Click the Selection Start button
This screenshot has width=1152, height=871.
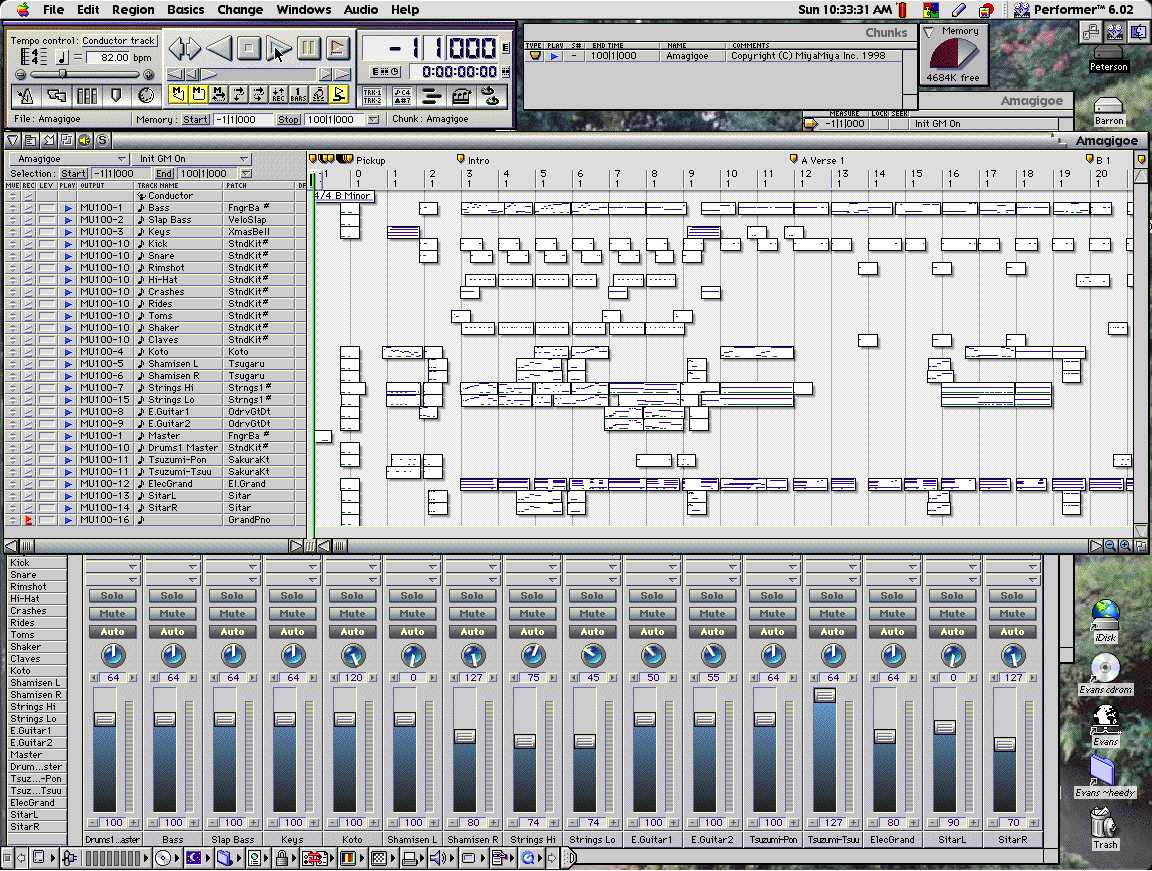point(73,174)
